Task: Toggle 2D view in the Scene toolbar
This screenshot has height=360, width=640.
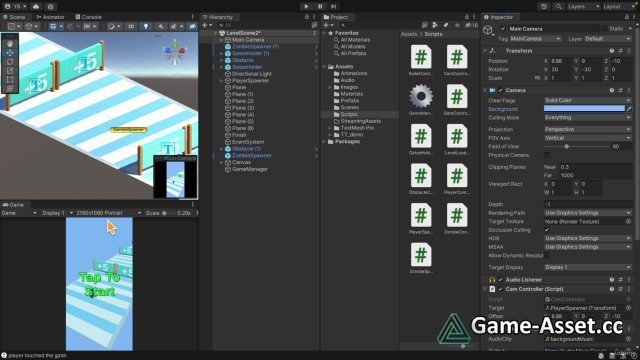Action: pyautogui.click(x=131, y=26)
